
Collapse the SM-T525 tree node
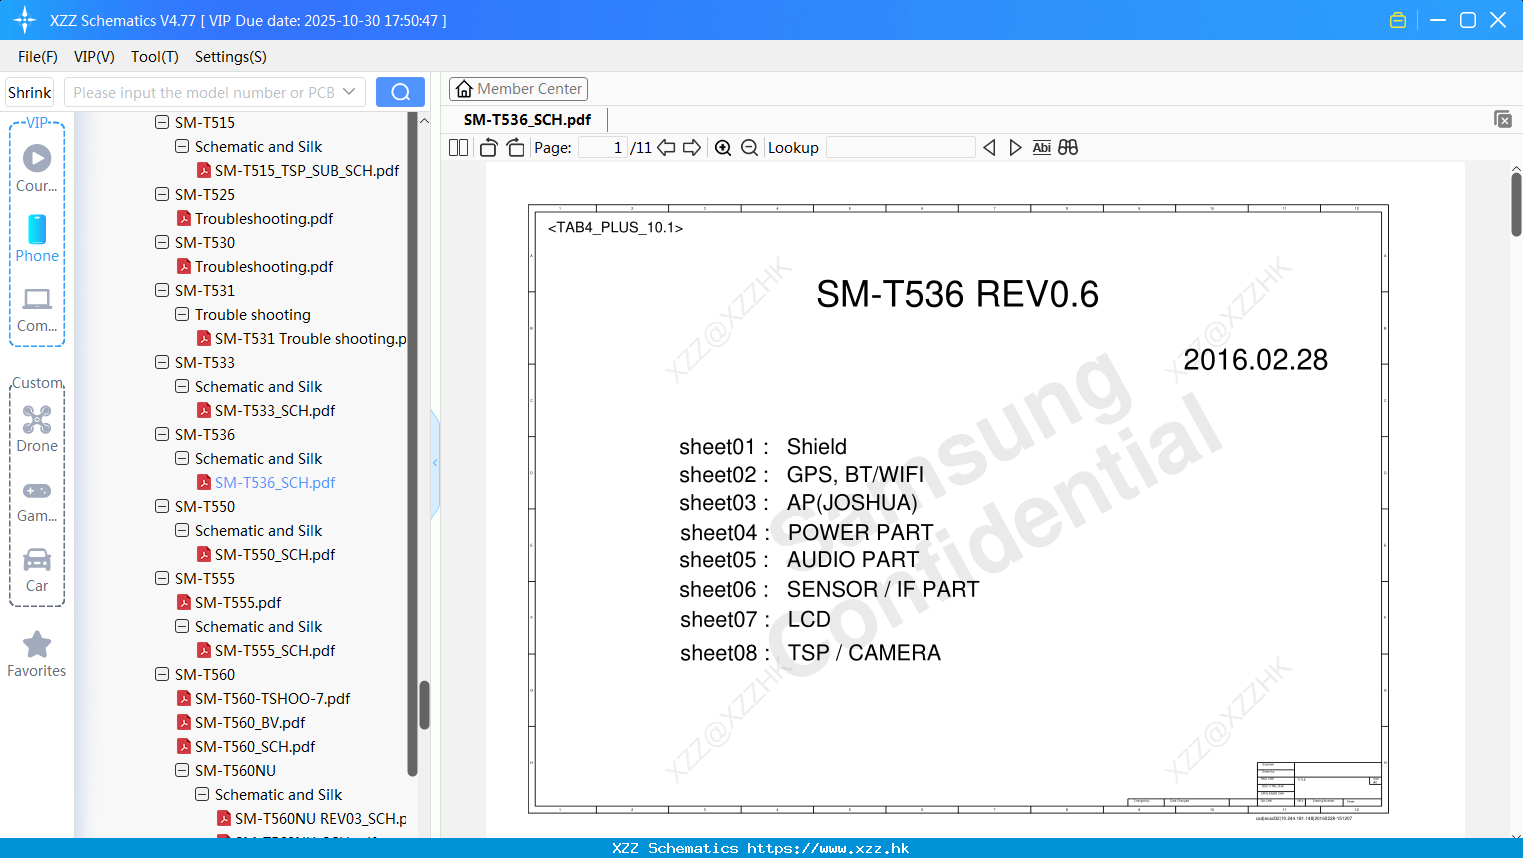pyautogui.click(x=162, y=194)
